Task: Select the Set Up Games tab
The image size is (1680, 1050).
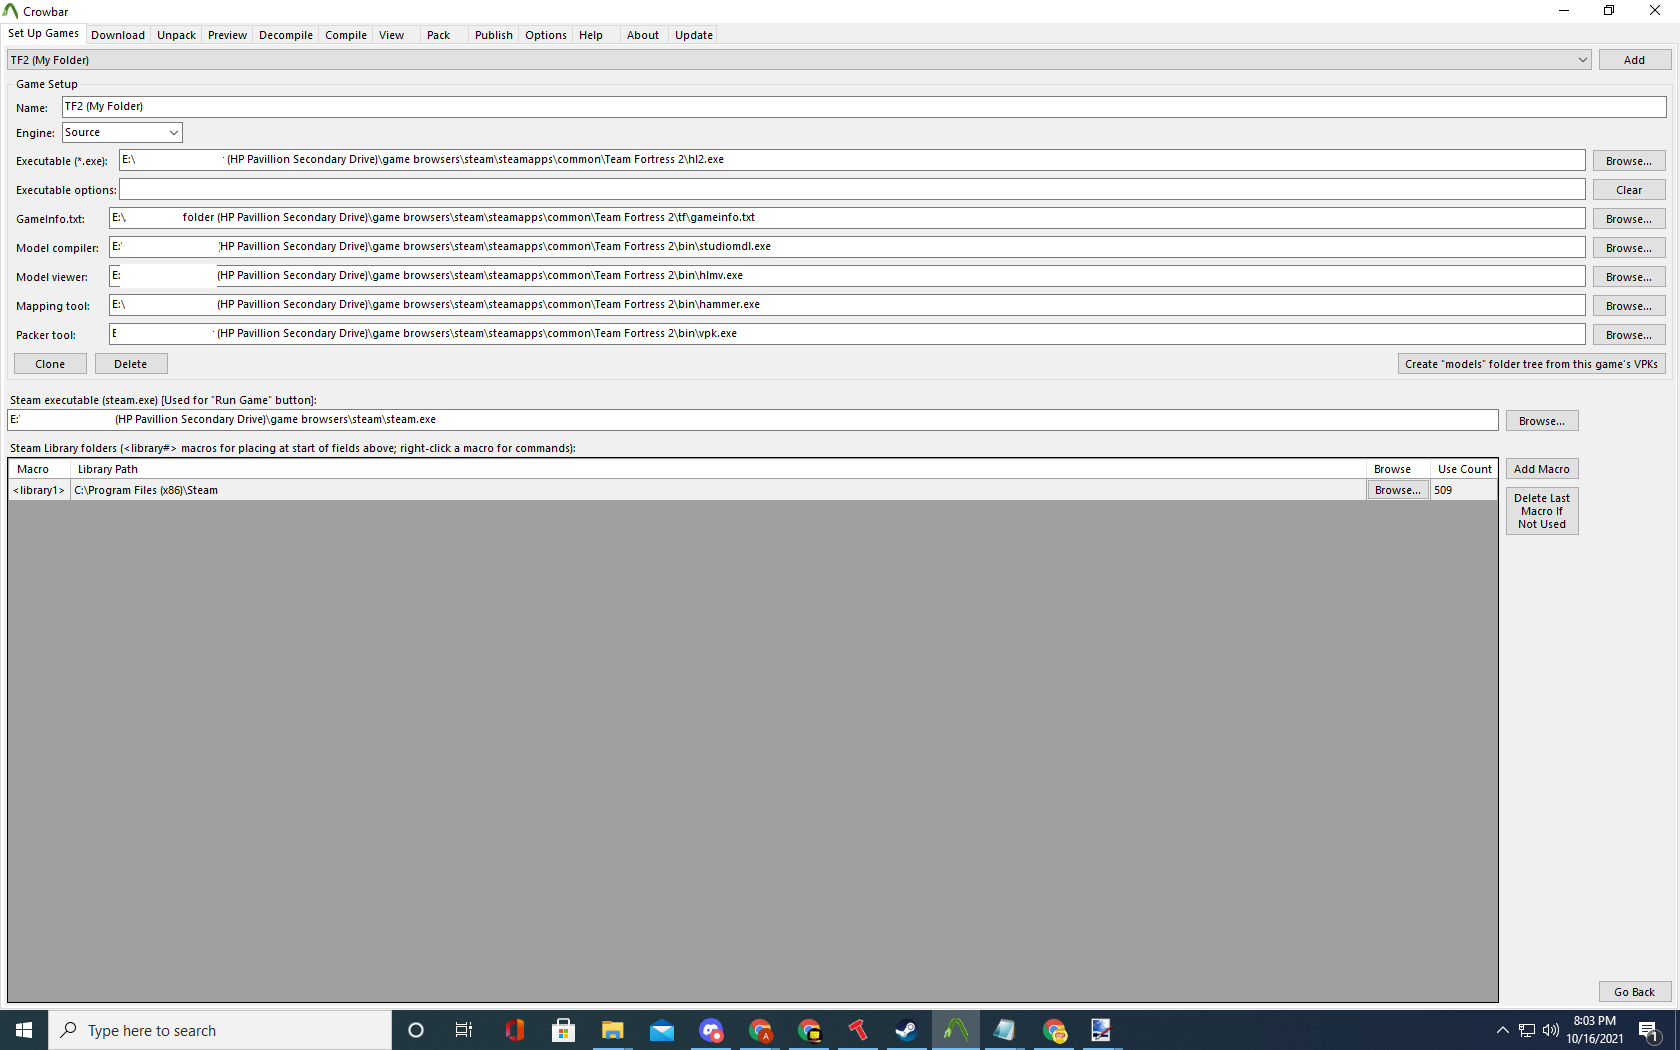Action: tap(44, 33)
